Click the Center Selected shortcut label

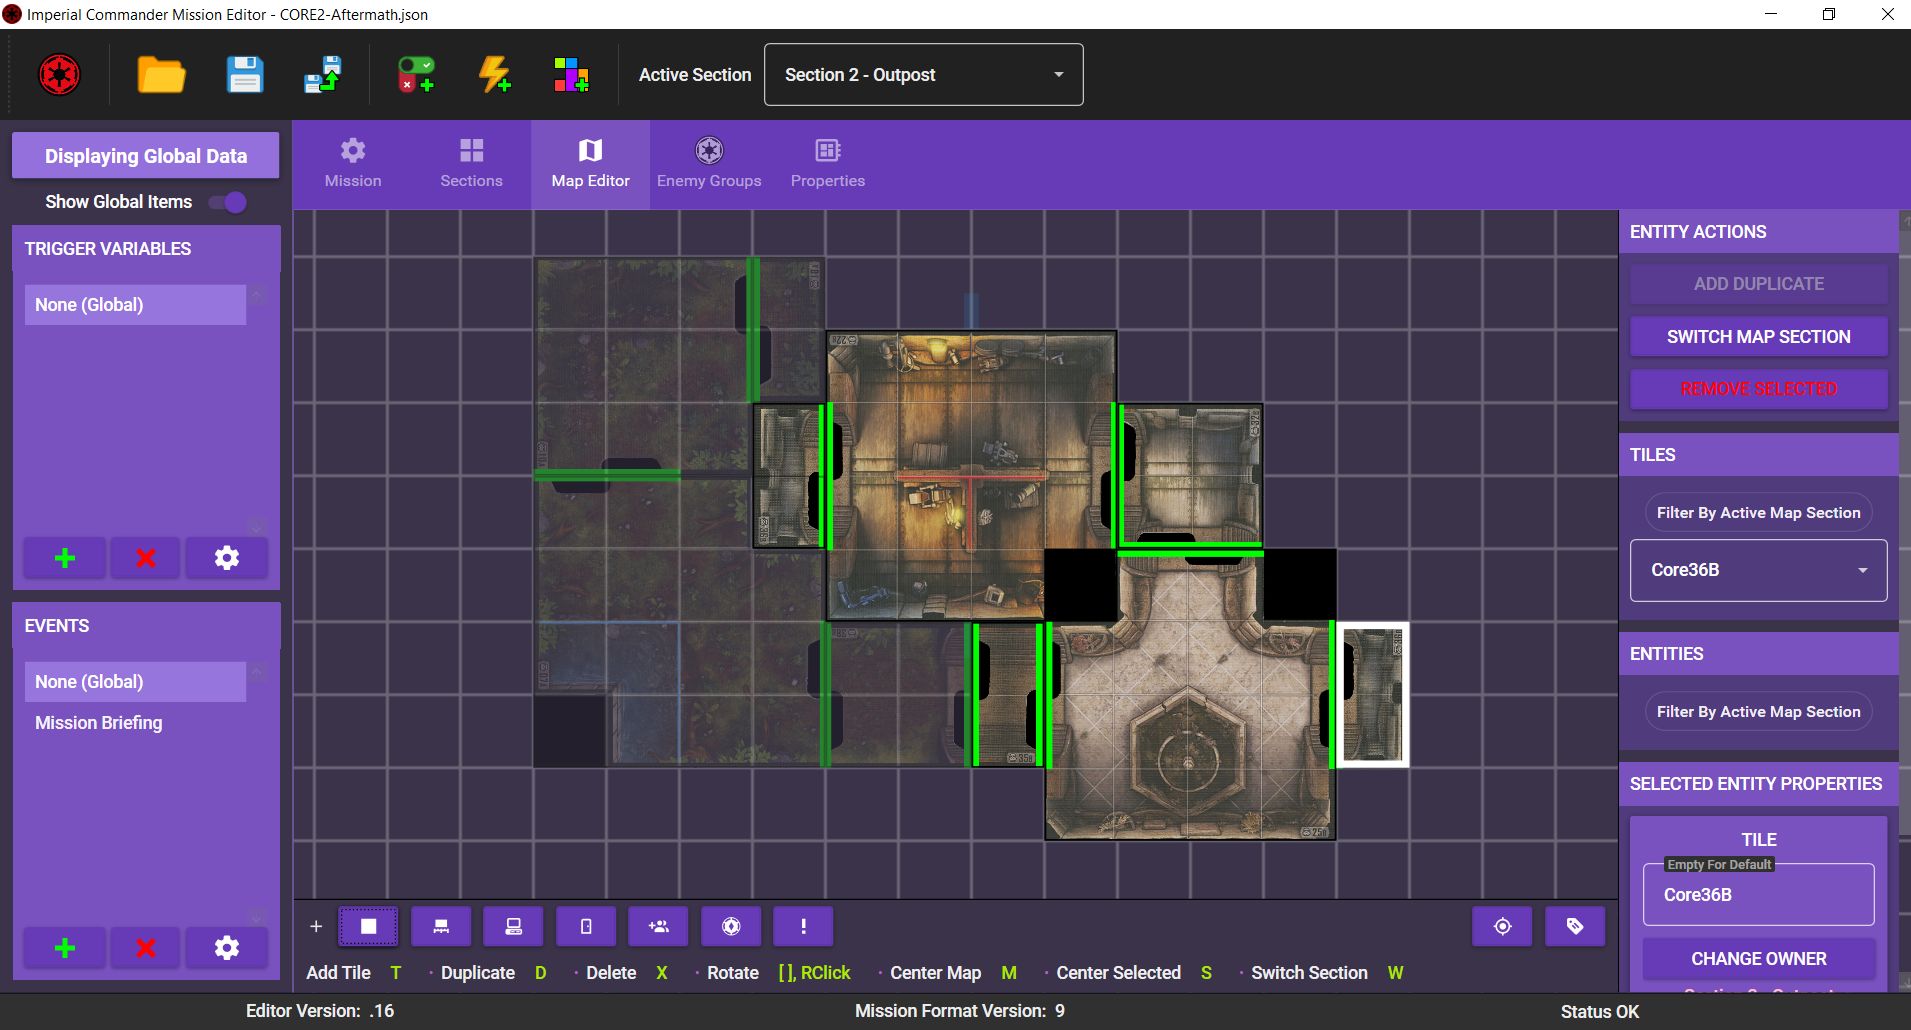1118,973
